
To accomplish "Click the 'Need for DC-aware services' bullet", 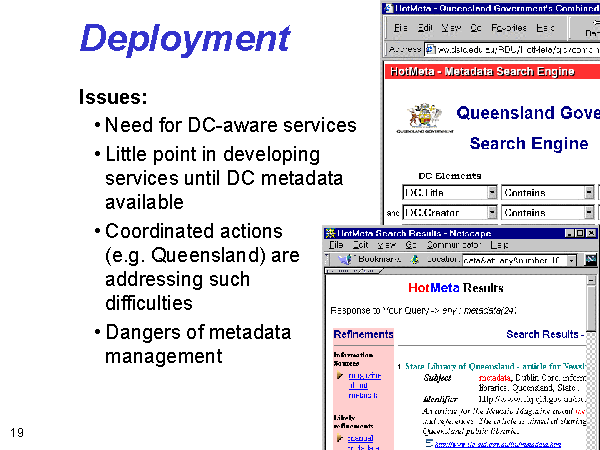I will [x=230, y=125].
